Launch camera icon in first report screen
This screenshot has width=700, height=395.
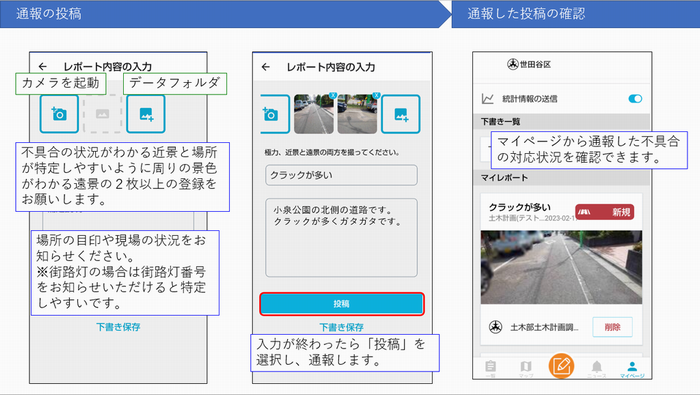coord(59,114)
